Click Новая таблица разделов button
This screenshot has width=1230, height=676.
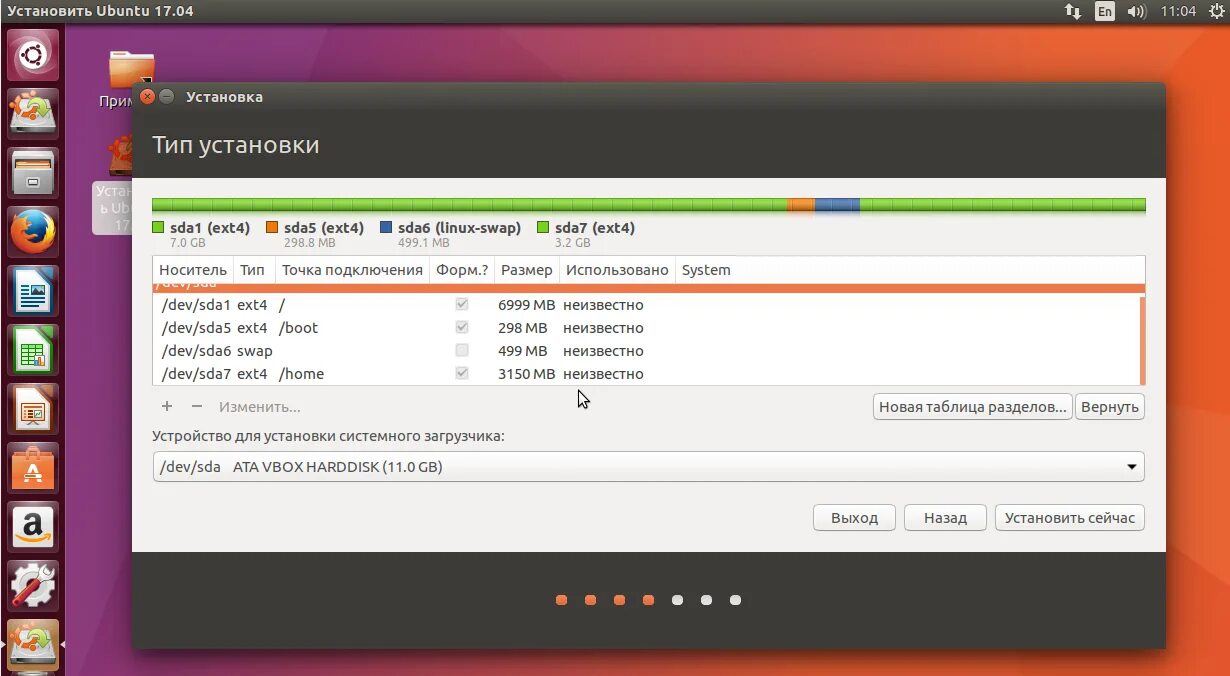coord(972,406)
